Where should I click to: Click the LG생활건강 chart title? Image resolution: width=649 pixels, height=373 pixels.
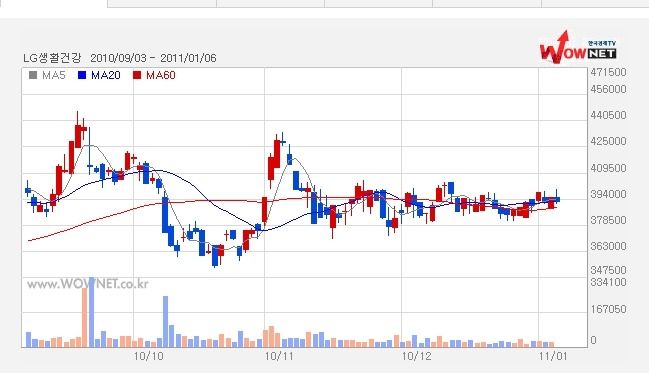click(52, 58)
